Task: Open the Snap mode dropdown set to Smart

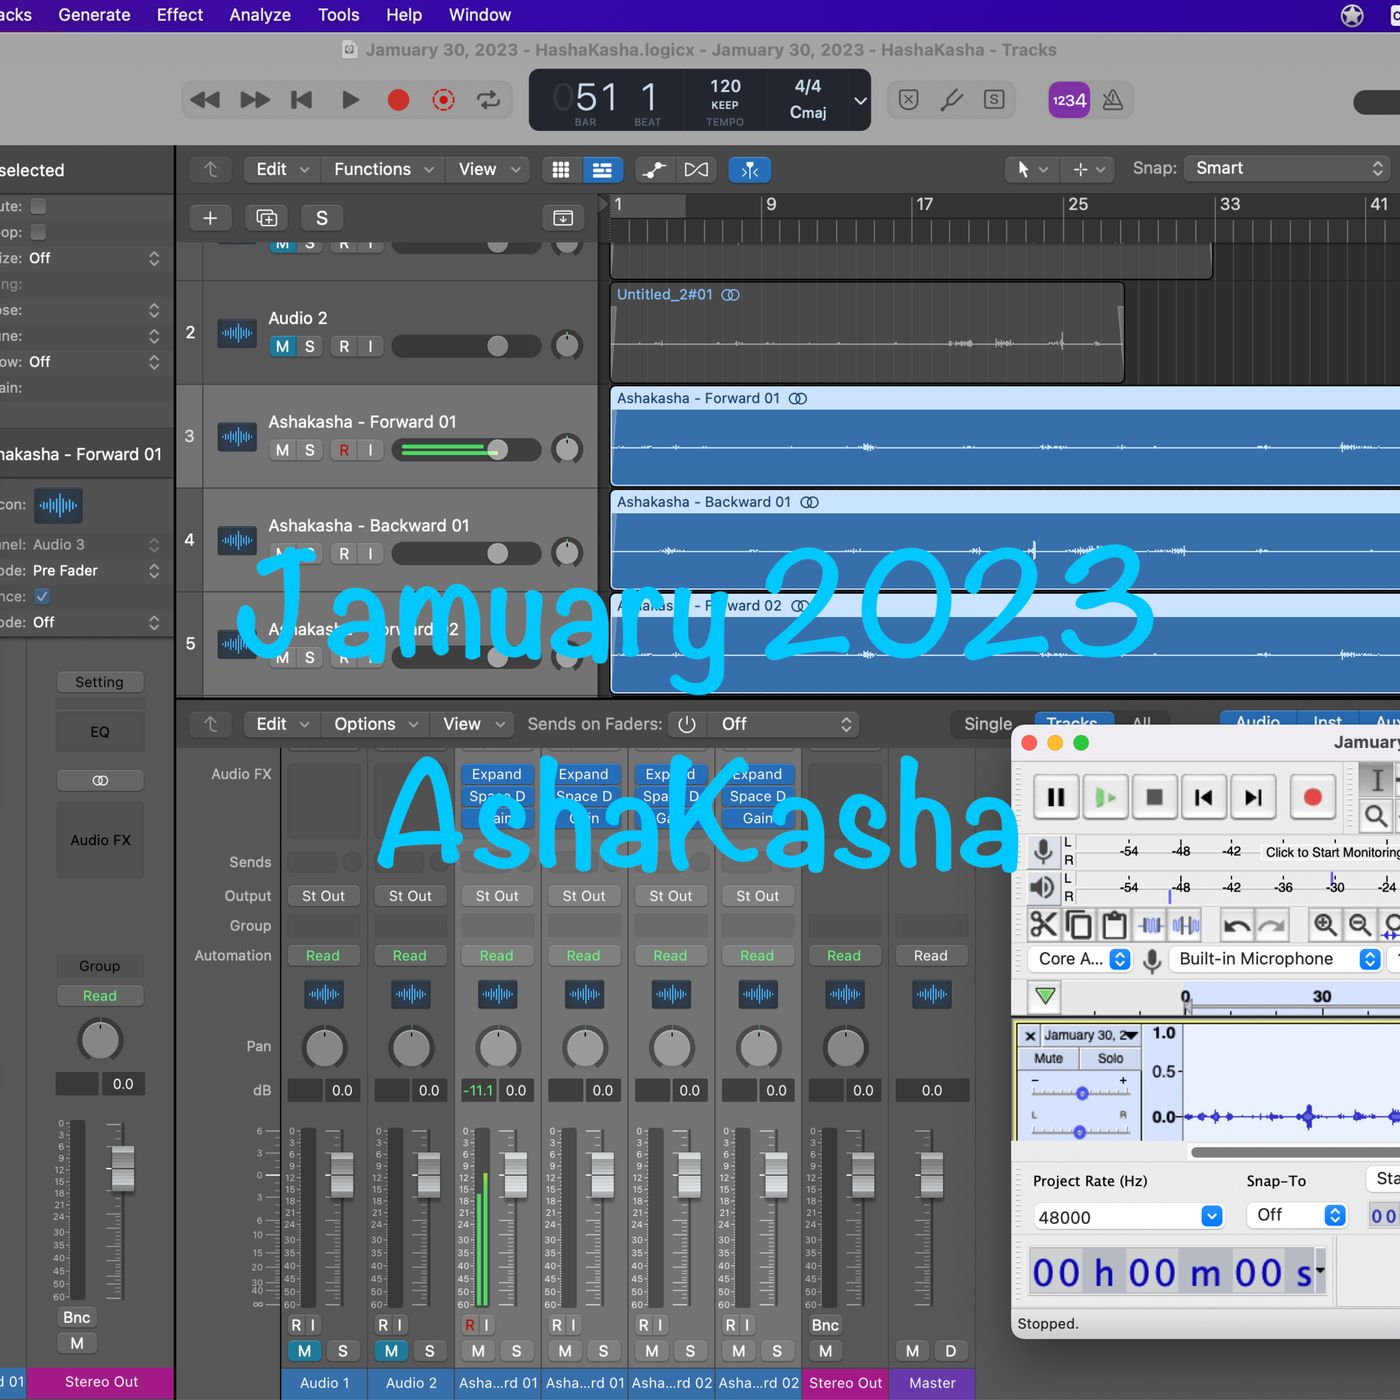Action: pos(1285,168)
